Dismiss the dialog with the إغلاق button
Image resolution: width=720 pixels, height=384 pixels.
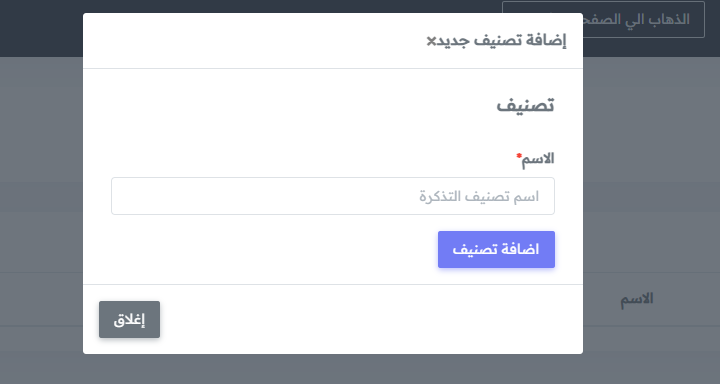coord(129,320)
